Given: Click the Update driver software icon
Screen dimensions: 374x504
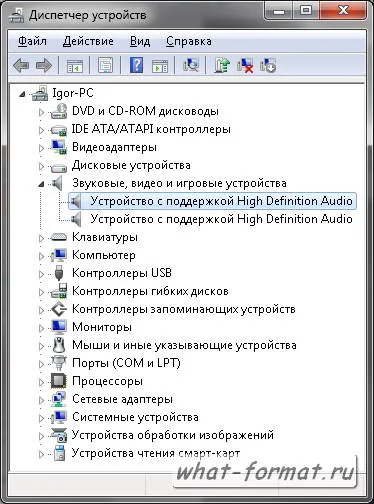Looking at the screenshot, I should click(x=222, y=65).
